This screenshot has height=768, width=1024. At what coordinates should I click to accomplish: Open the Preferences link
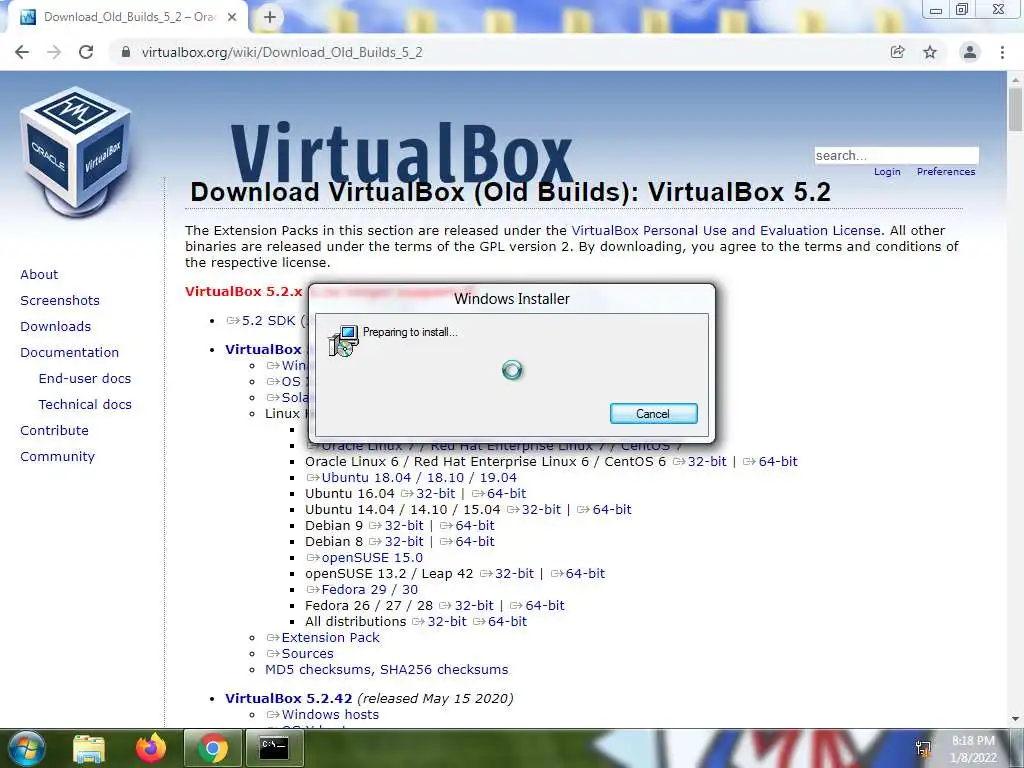[946, 172]
